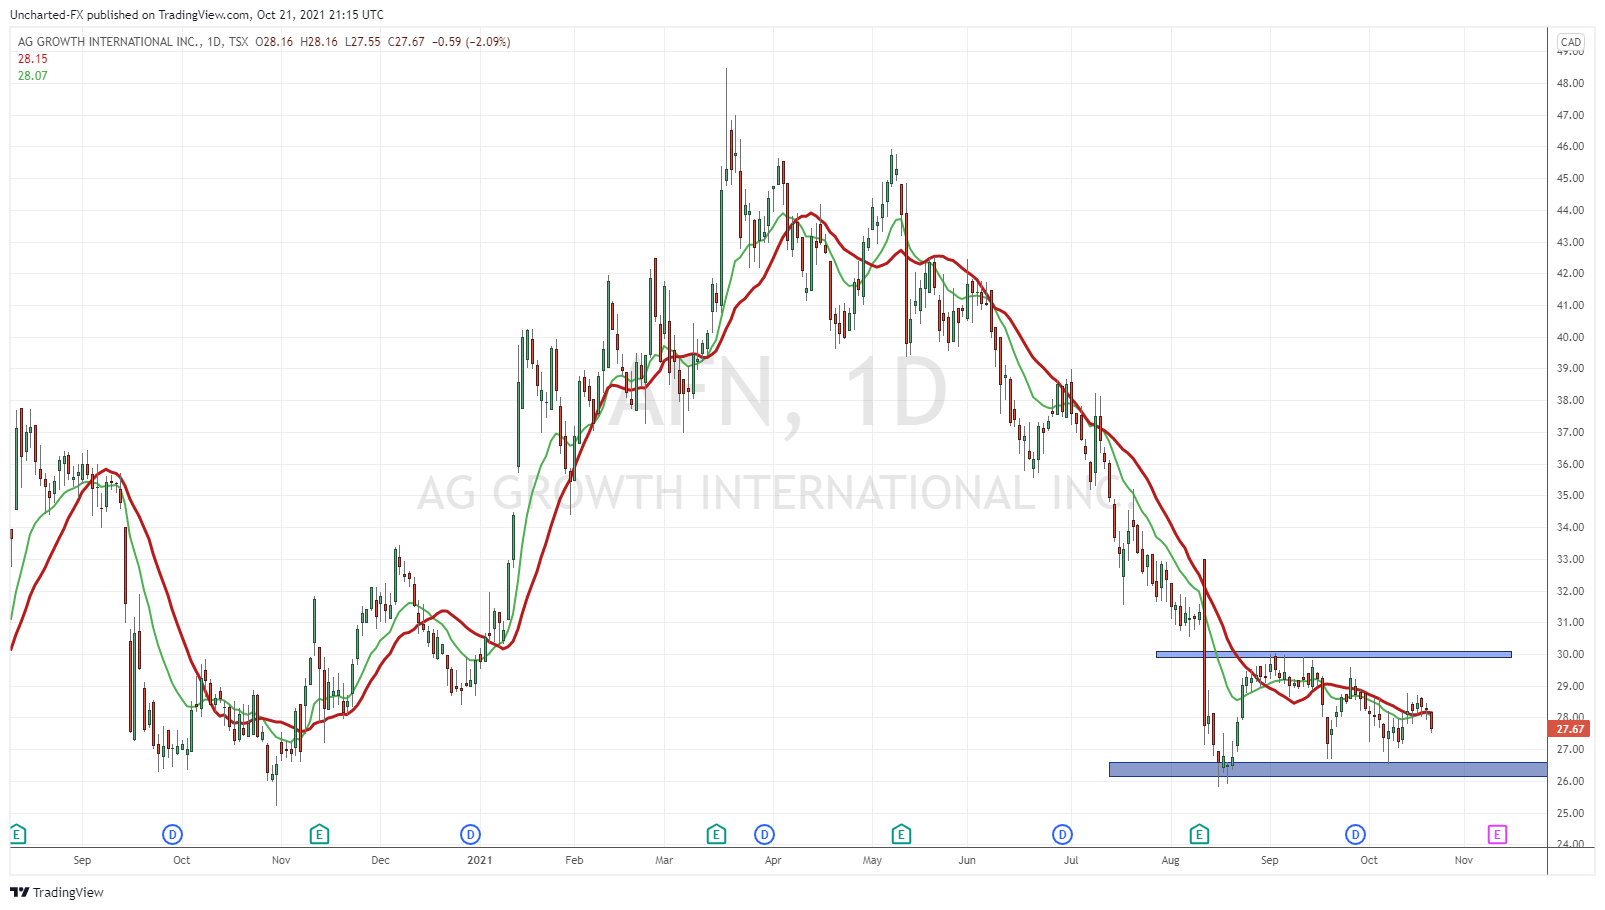
Task: Click the Feb label on time axis
Action: click(574, 860)
